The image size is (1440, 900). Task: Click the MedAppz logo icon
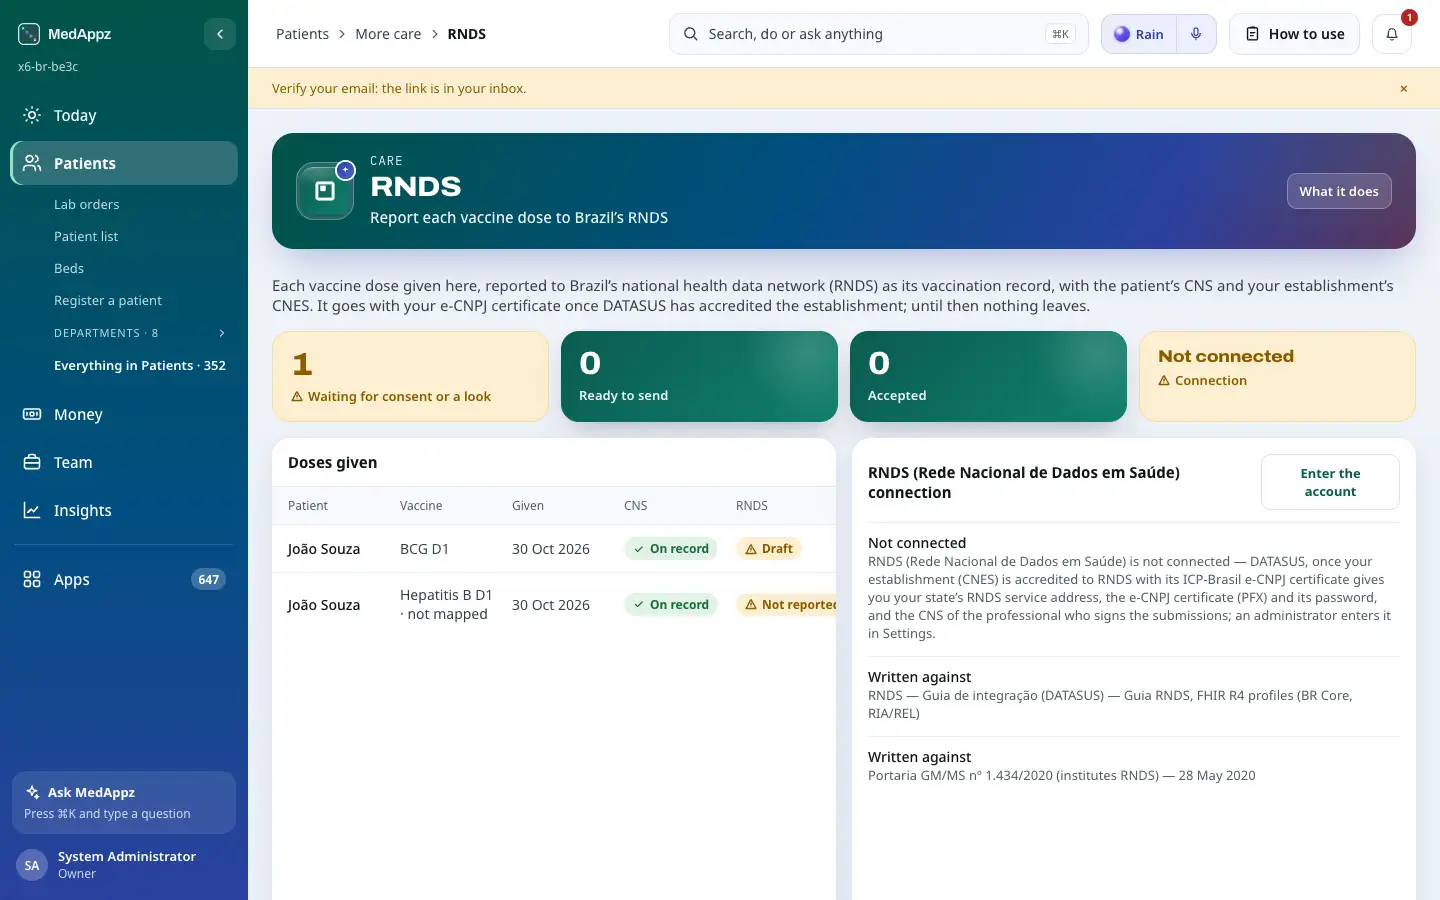(x=29, y=34)
